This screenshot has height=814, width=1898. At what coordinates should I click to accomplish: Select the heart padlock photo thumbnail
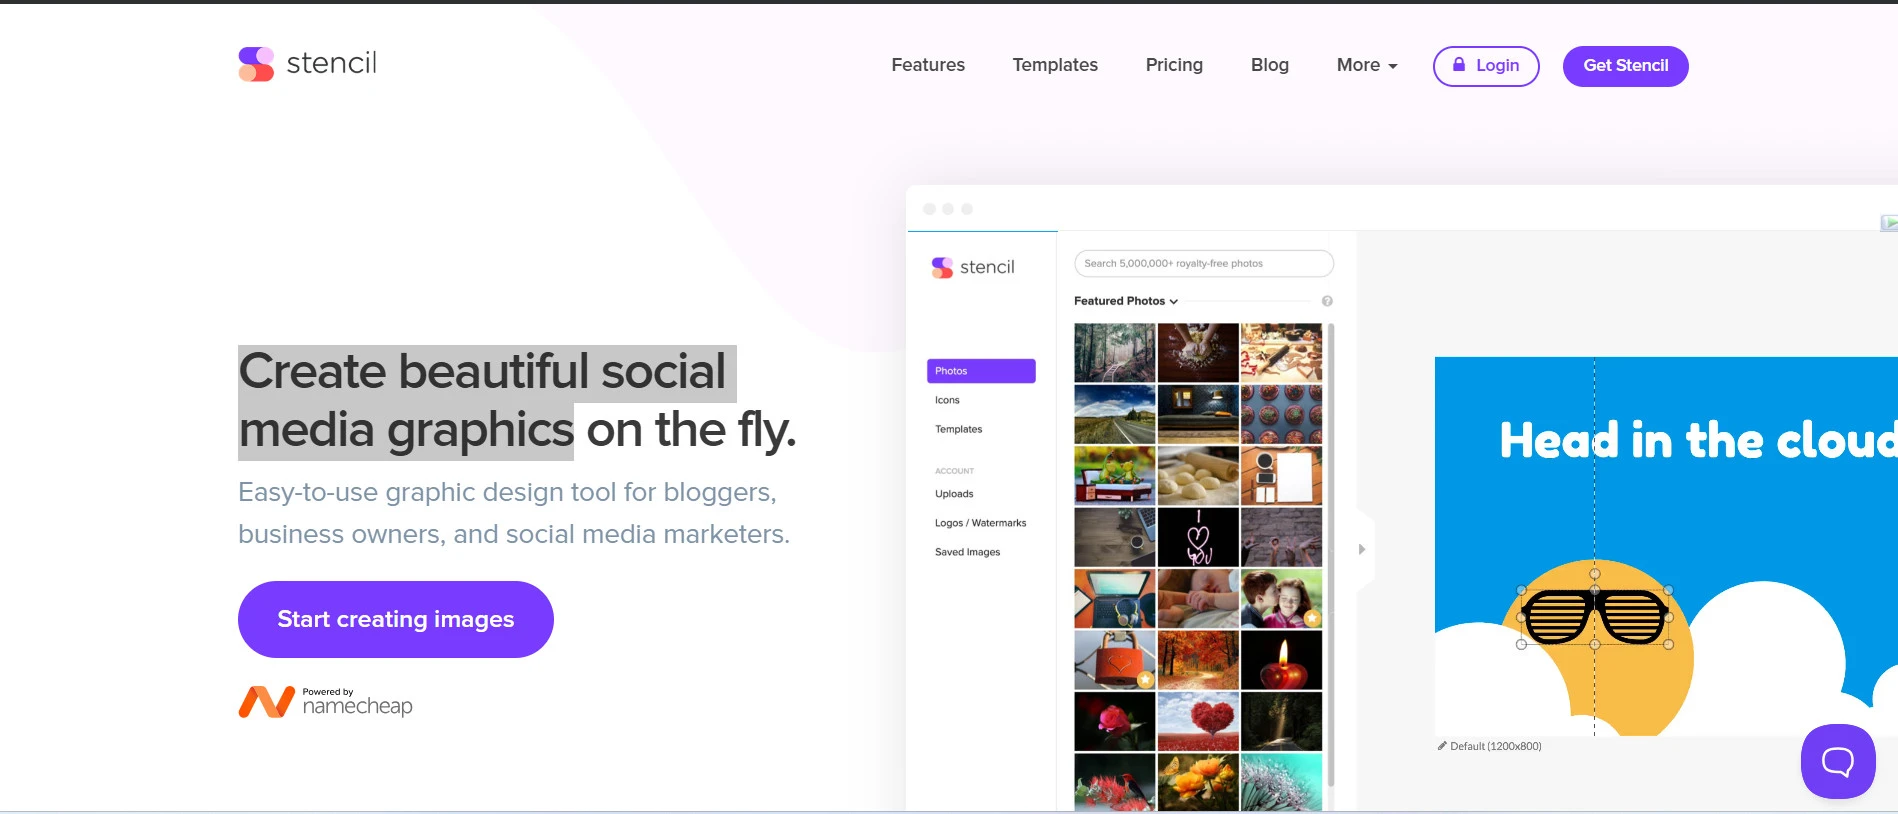1114,660
